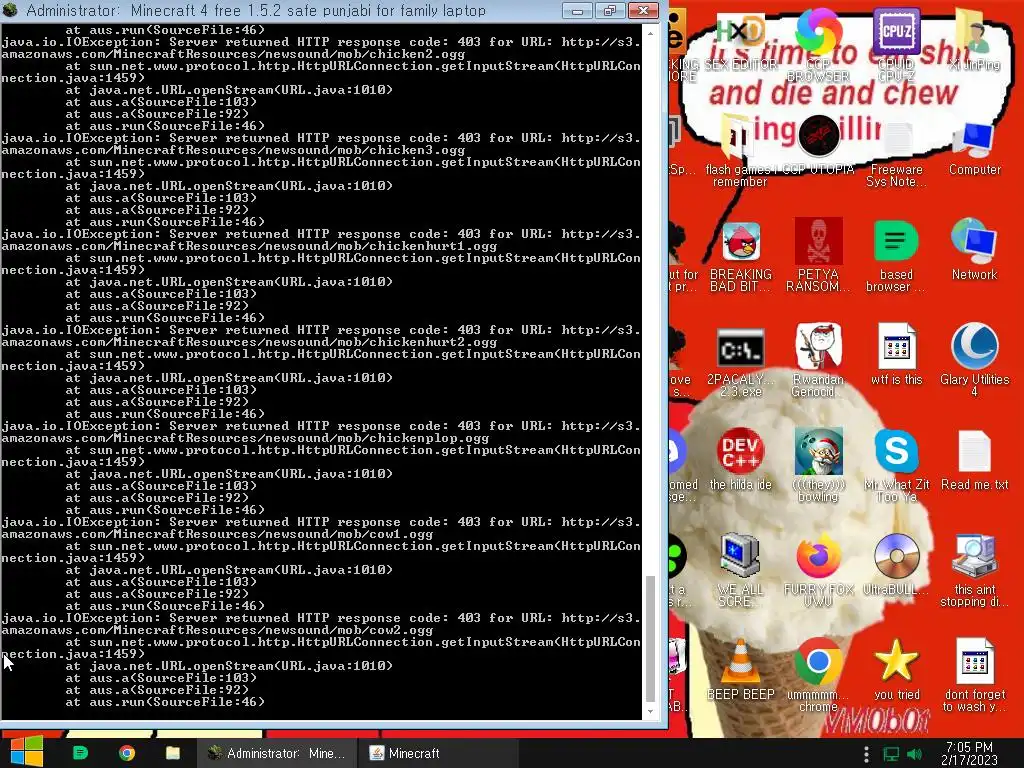This screenshot has height=768, width=1024.
Task: Open the Read me.txt file
Action: 974,452
